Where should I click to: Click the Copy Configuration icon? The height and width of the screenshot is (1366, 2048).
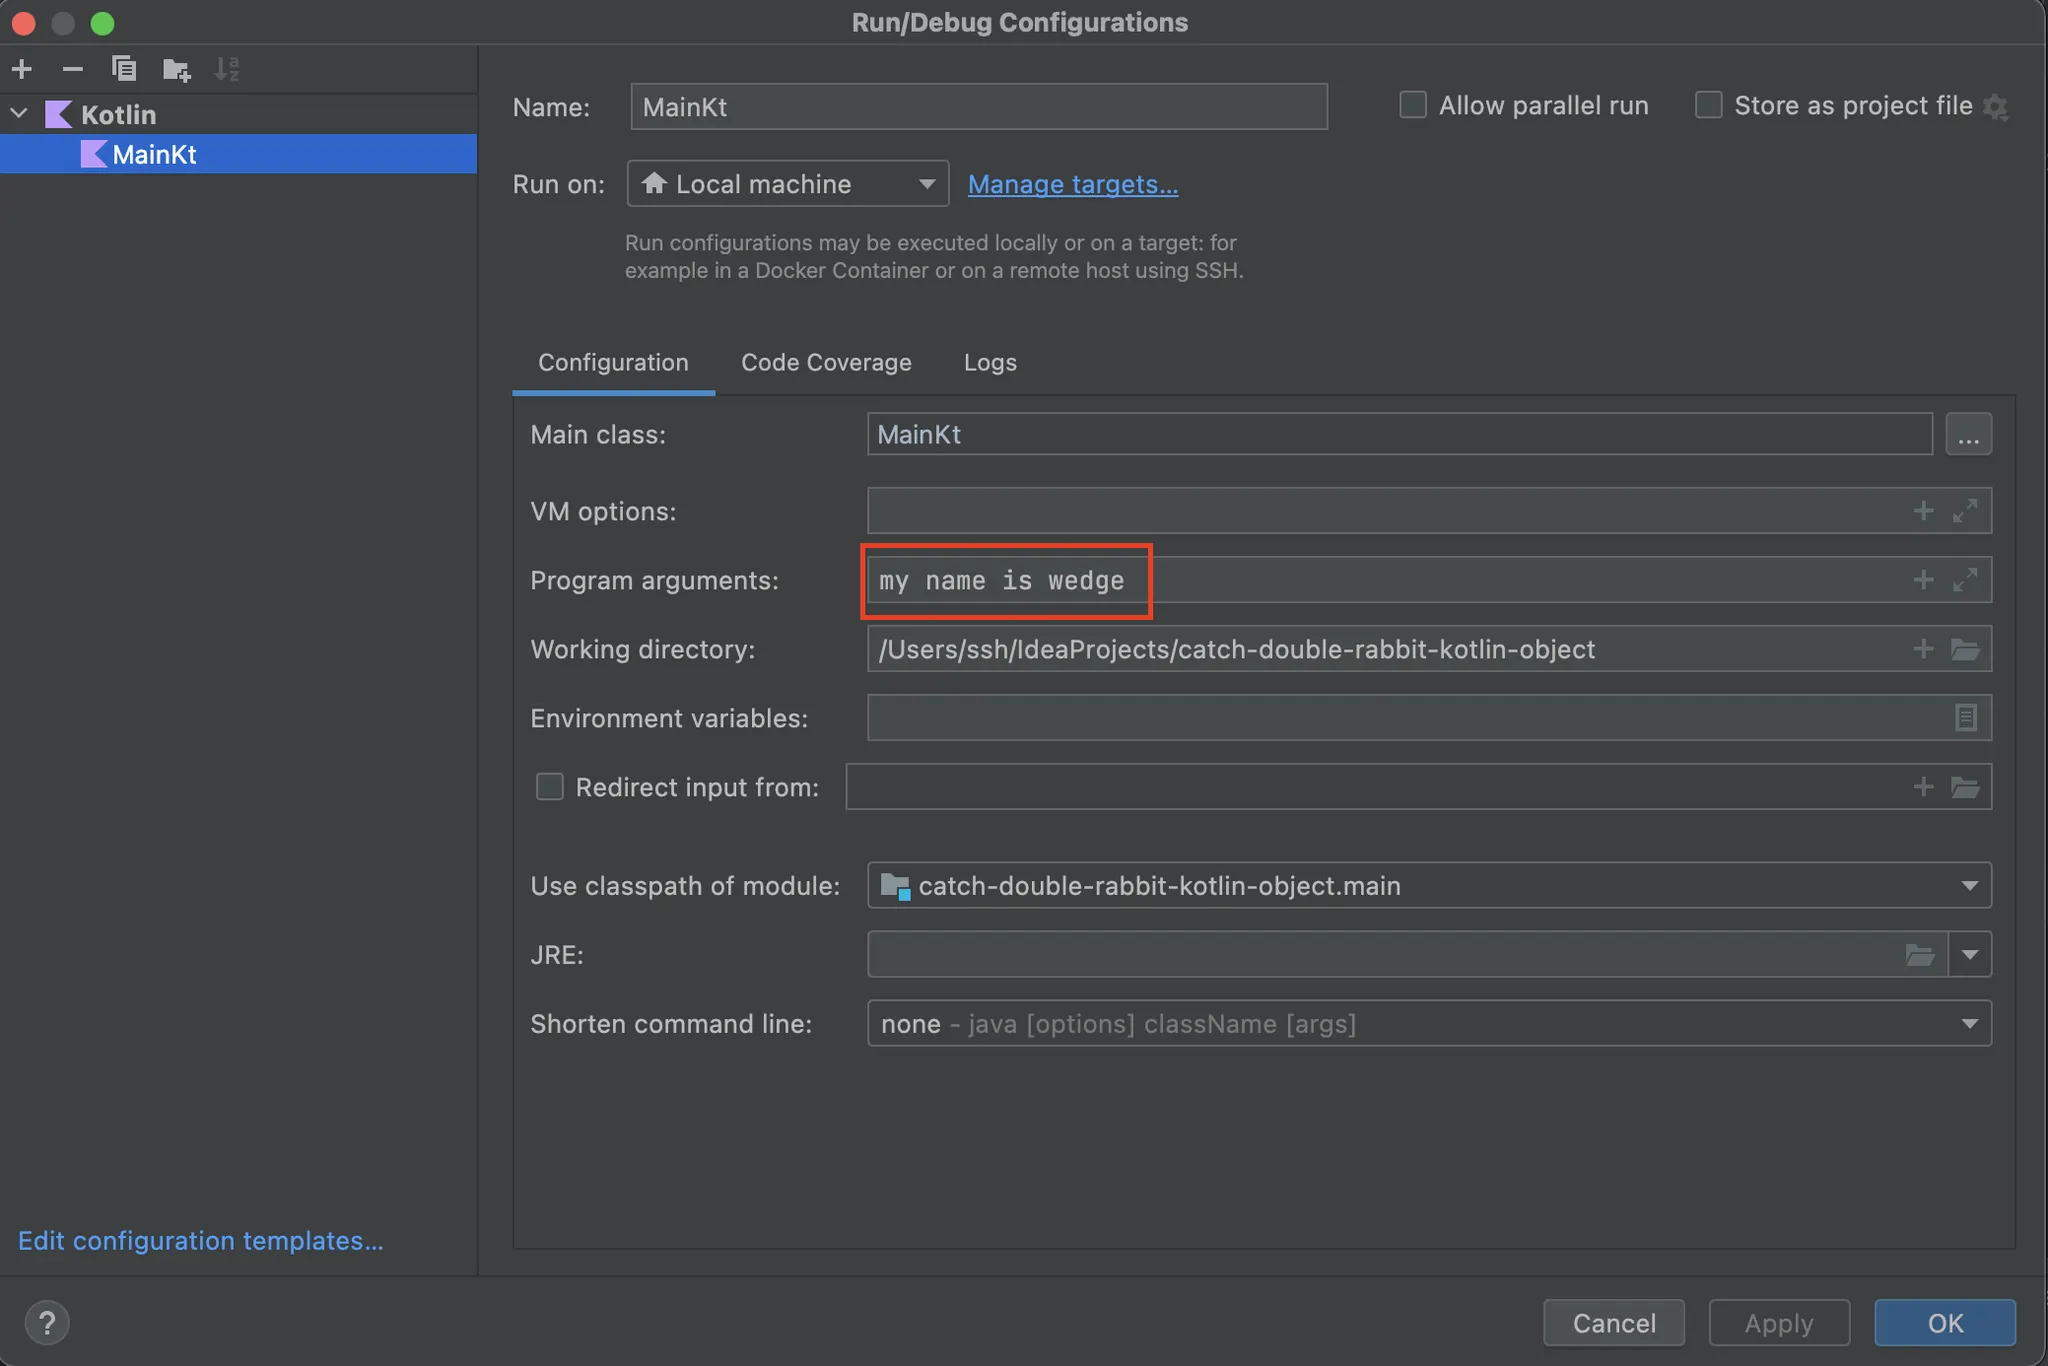pos(124,69)
